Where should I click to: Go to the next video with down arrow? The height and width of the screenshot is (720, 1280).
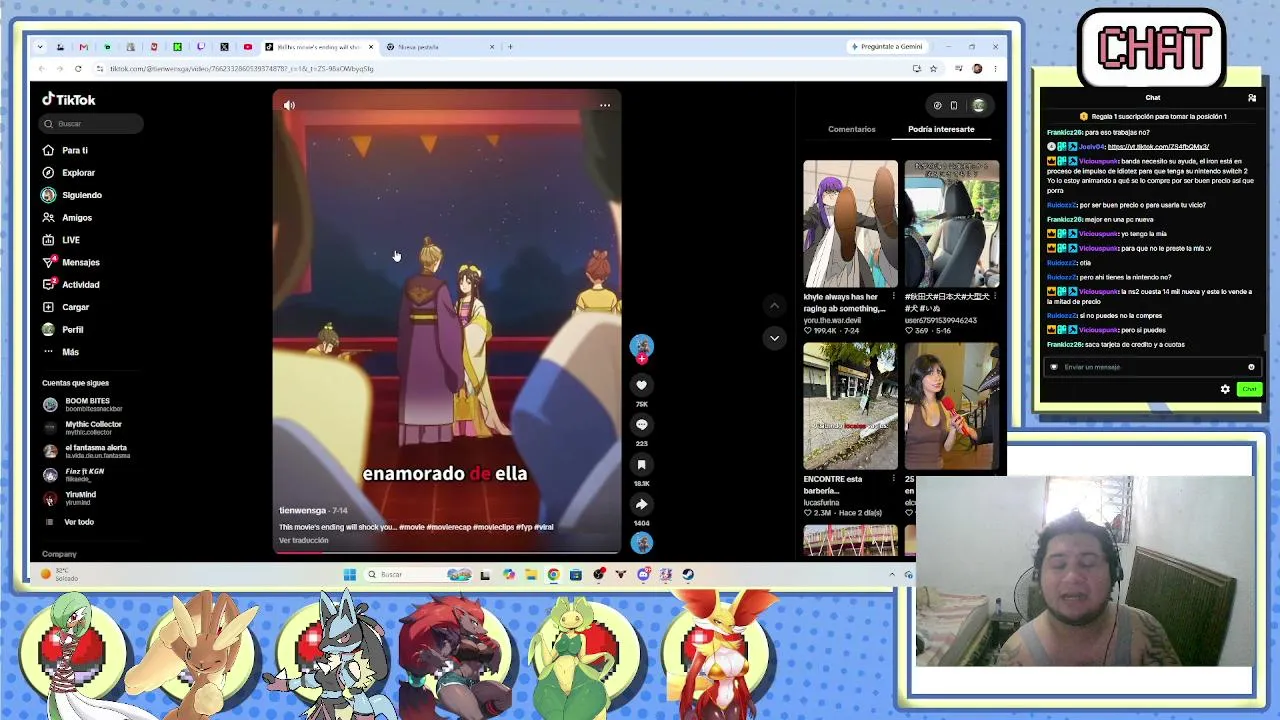(774, 338)
